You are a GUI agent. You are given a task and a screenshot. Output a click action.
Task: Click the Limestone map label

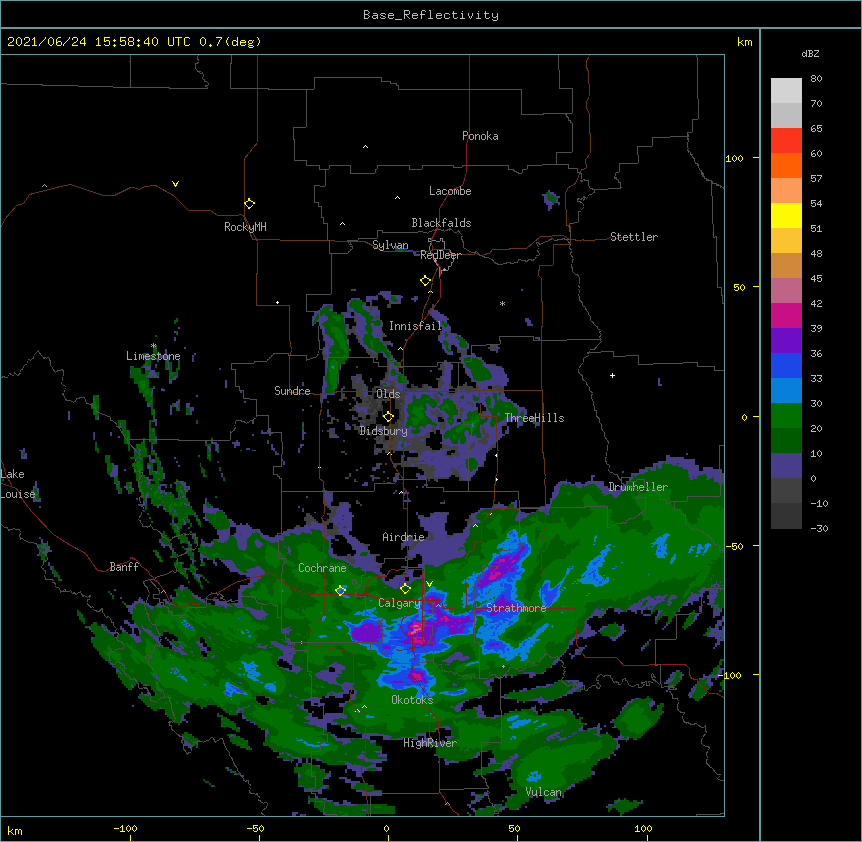click(153, 356)
